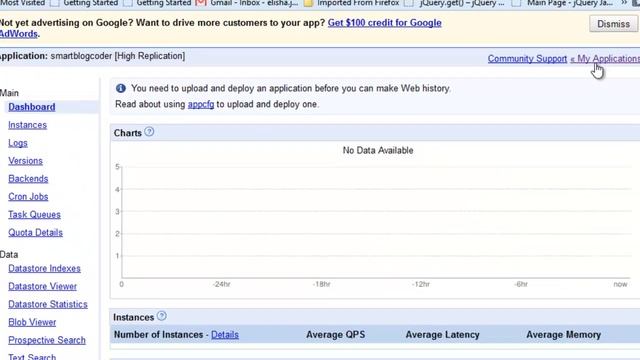Click the -24hr chart axis label
Image resolution: width=640 pixels, height=360 pixels.
click(x=222, y=284)
